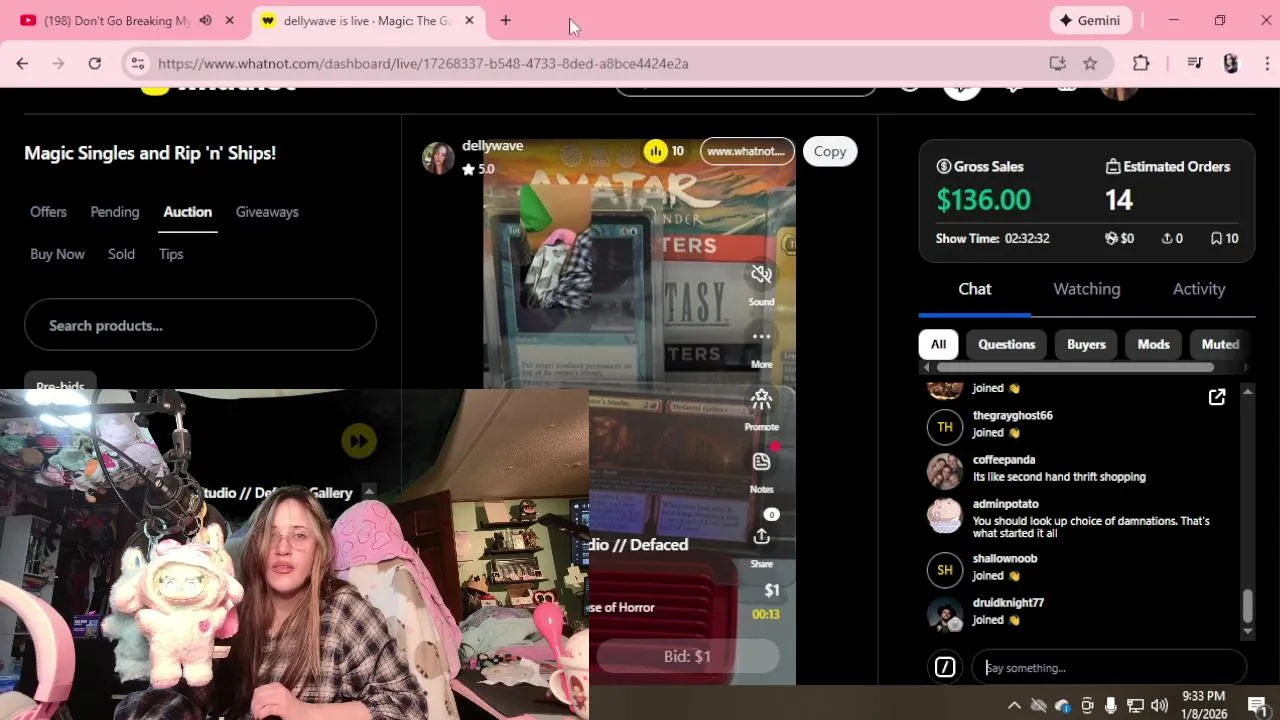Mute the YouTube tab audio icon

205,20
